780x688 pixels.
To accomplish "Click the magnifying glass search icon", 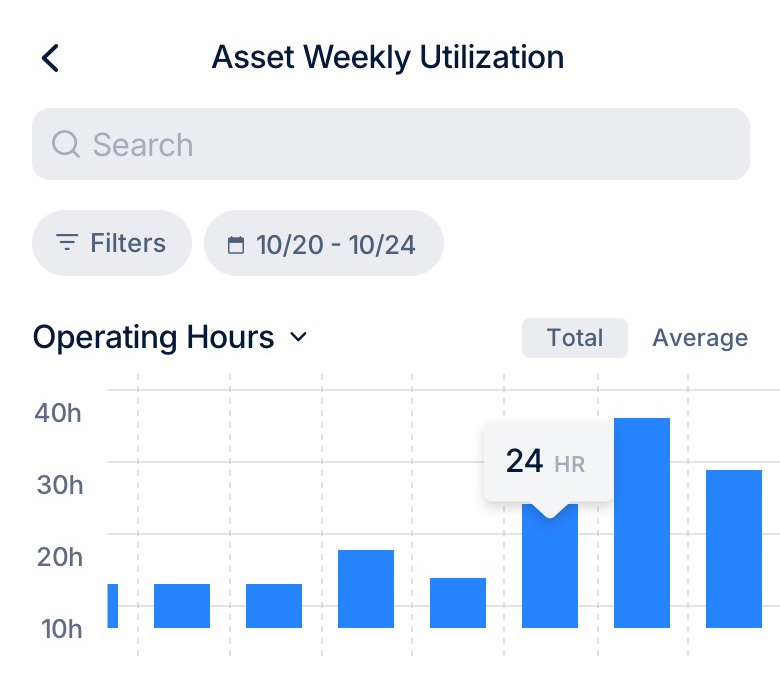I will pyautogui.click(x=66, y=145).
